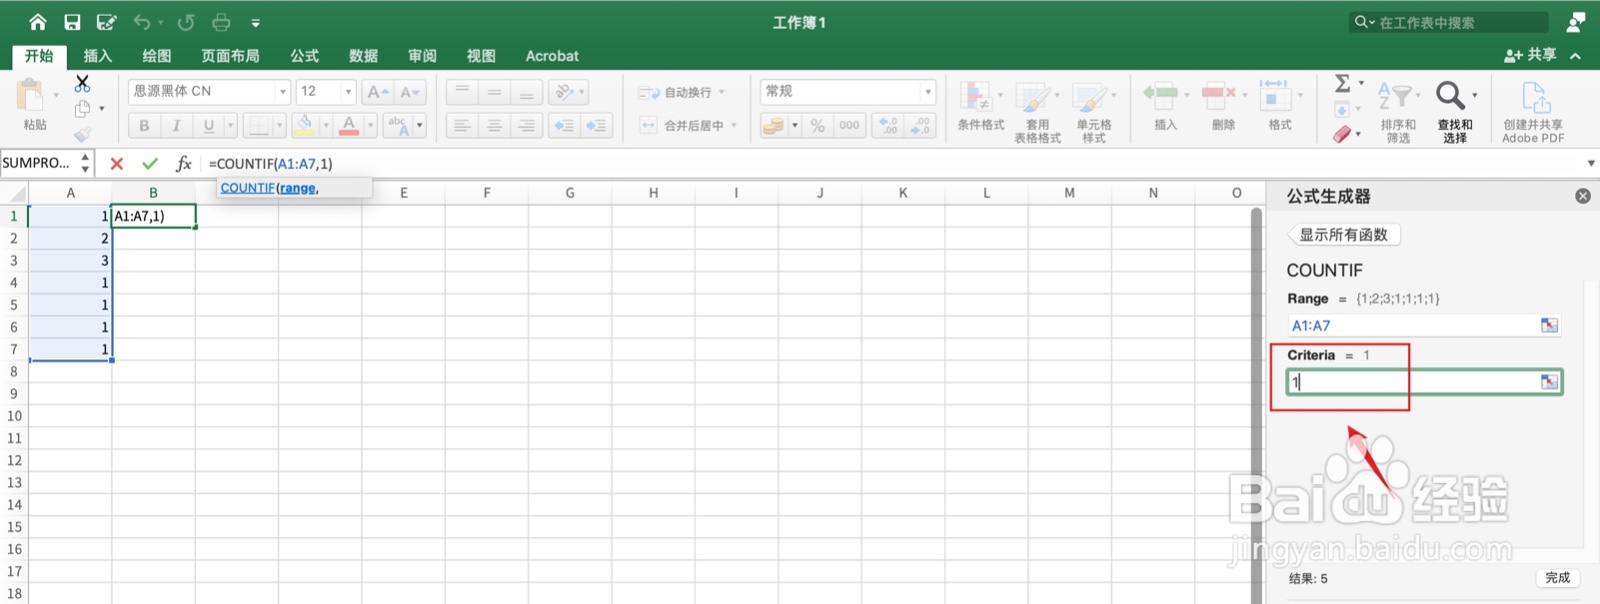Apply red font color A
The height and width of the screenshot is (604, 1600).
pyautogui.click(x=349, y=125)
